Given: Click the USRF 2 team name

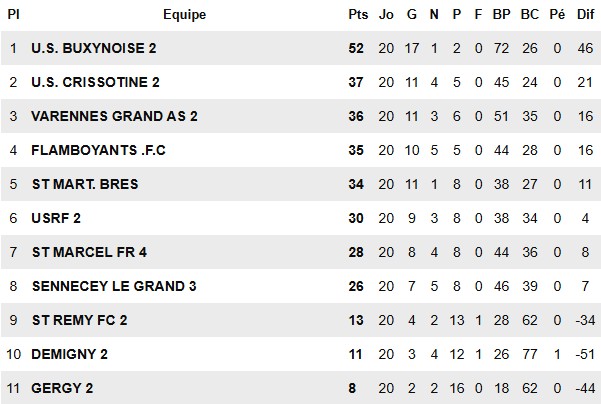Looking at the screenshot, I should (56, 218).
